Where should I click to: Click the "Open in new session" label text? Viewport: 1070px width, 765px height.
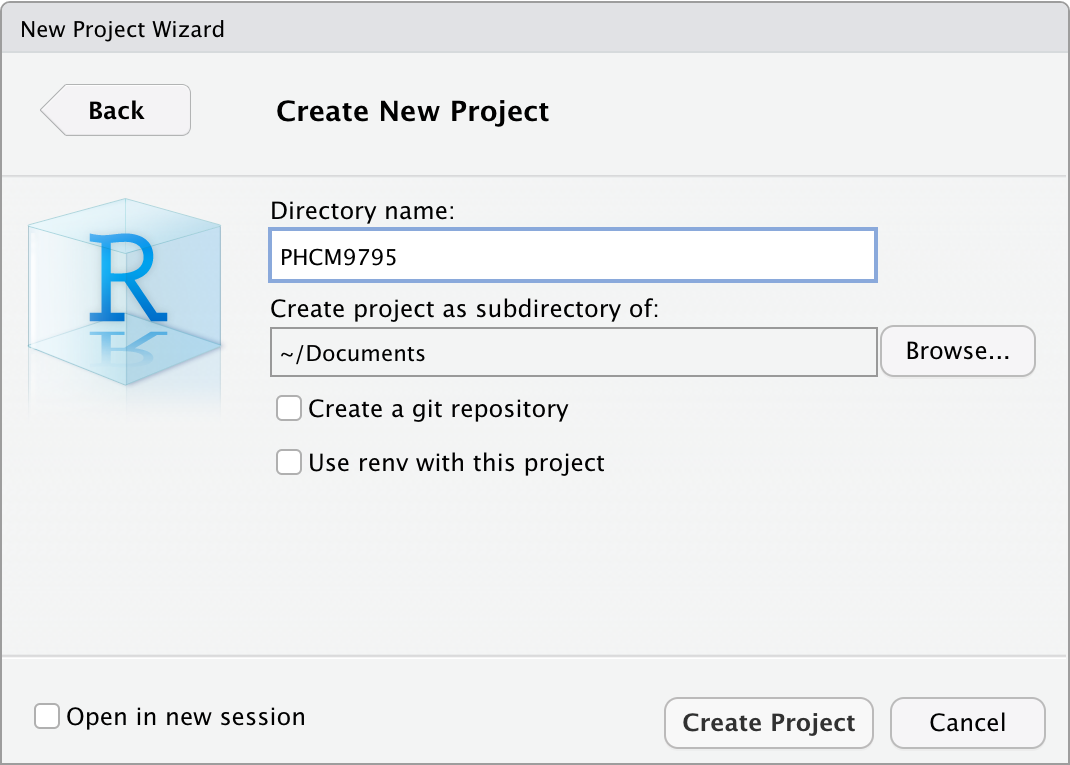185,717
